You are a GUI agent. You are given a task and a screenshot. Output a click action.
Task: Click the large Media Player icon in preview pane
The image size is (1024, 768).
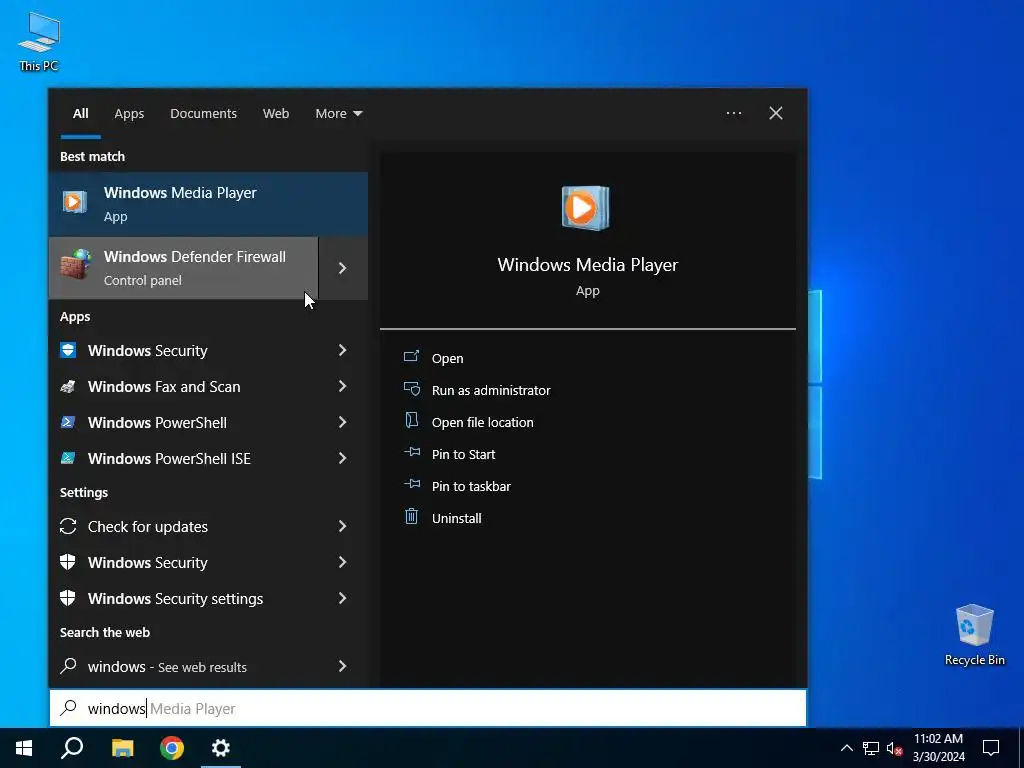586,208
